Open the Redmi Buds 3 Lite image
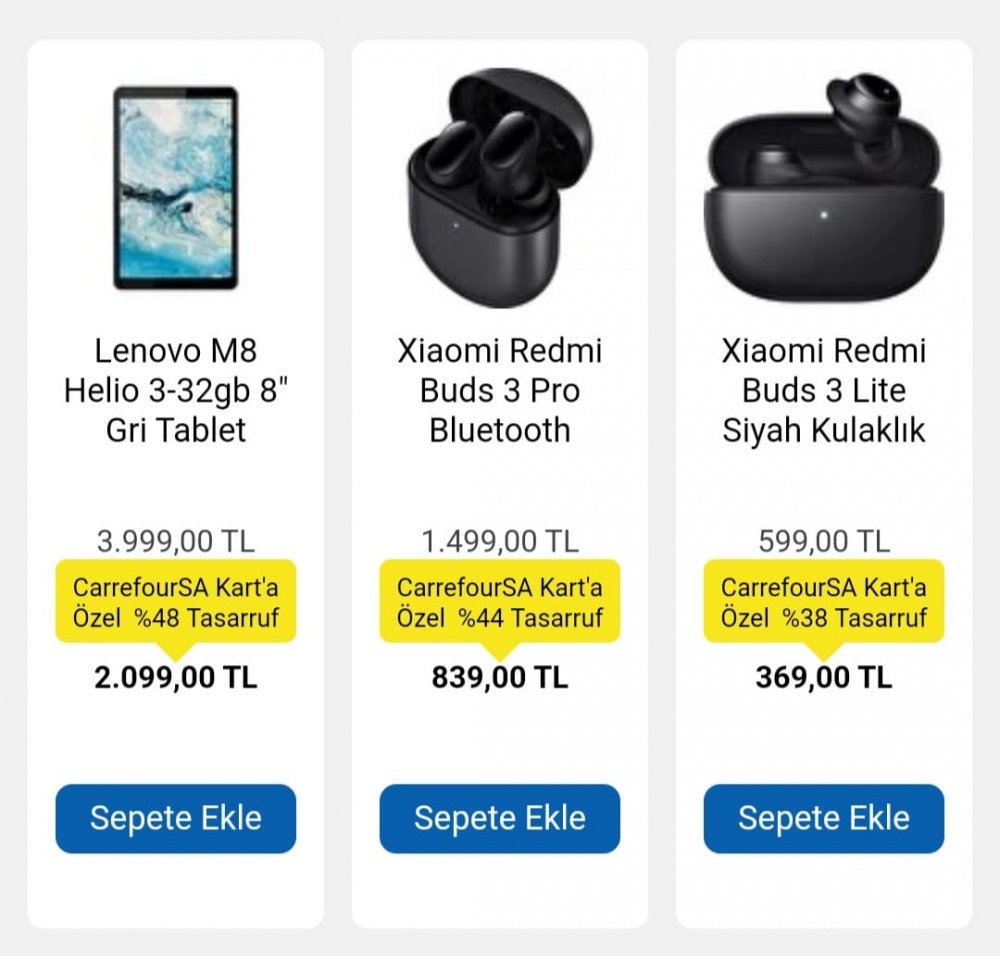This screenshot has width=1000, height=956. click(823, 188)
